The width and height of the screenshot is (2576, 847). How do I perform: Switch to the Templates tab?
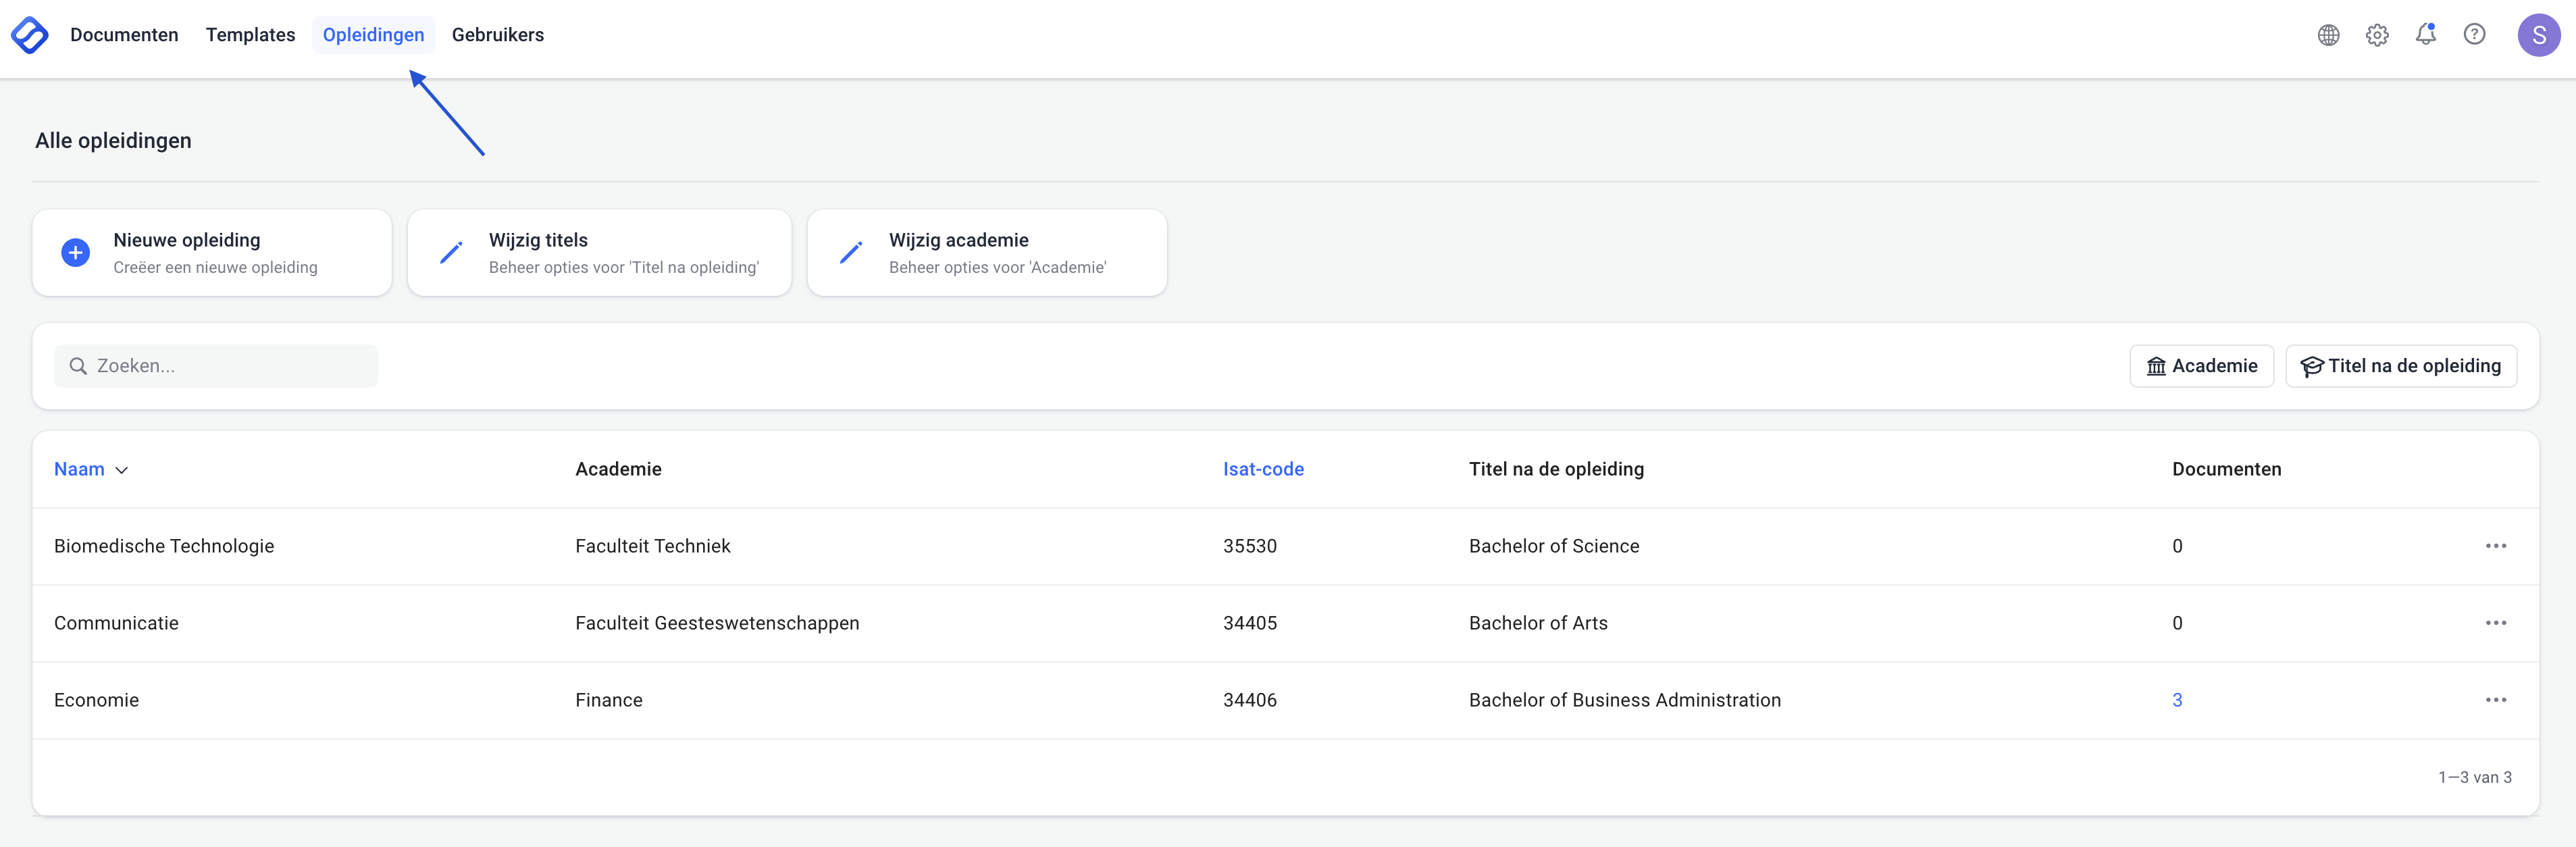click(x=250, y=35)
